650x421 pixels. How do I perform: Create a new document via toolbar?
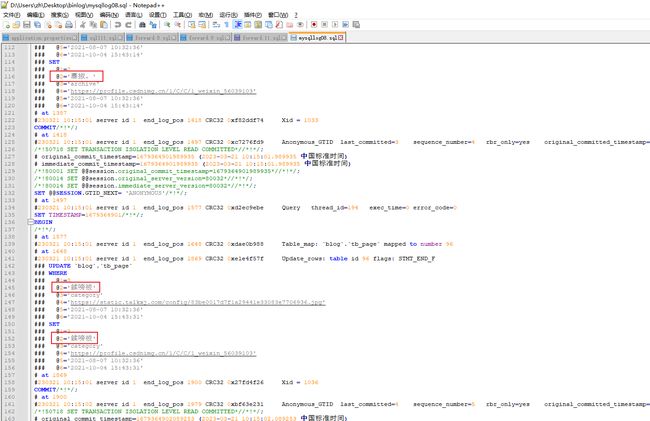[7, 25]
